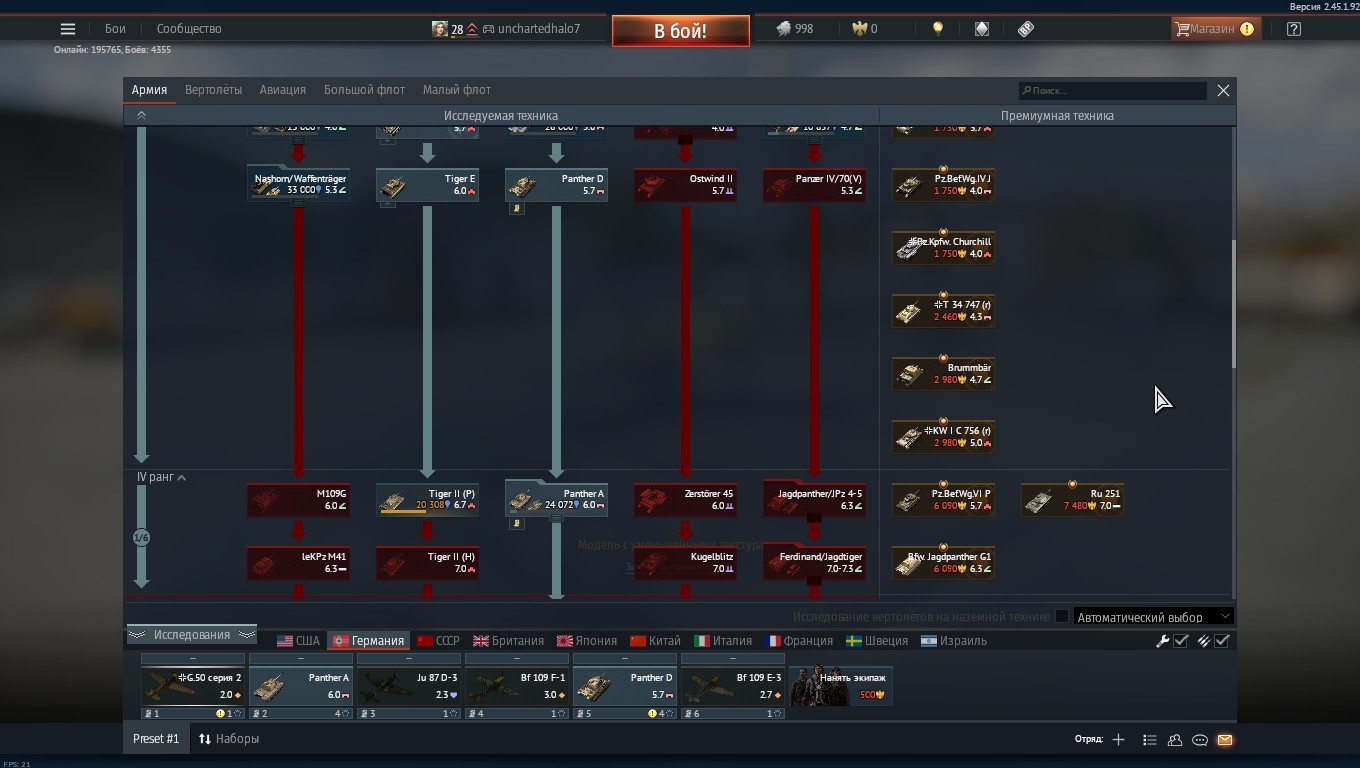The height and width of the screenshot is (768, 1360).
Task: Open the inventory ticket icon
Action: pos(1026,29)
